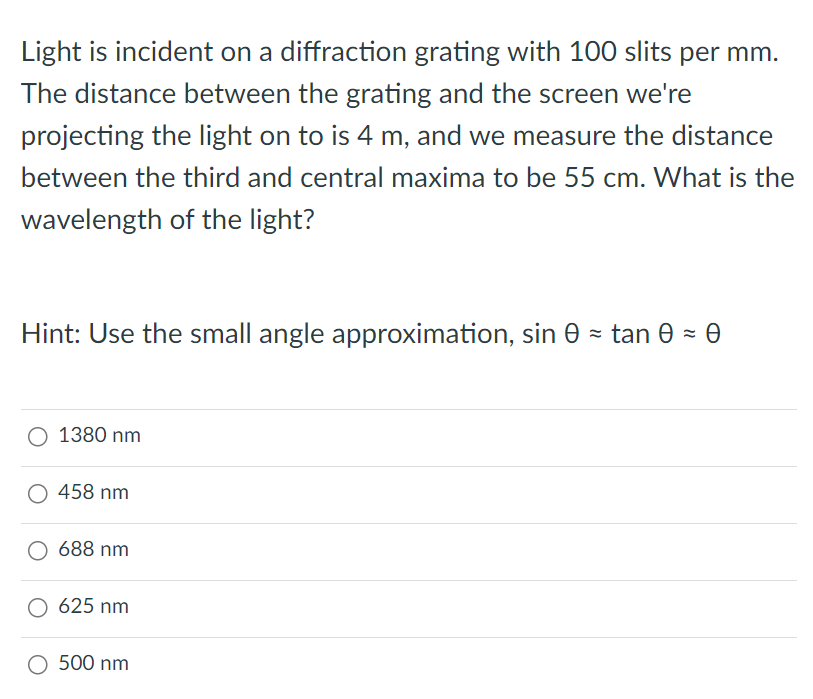Select the 500 nm radio button
813x699 pixels.
tap(37, 664)
